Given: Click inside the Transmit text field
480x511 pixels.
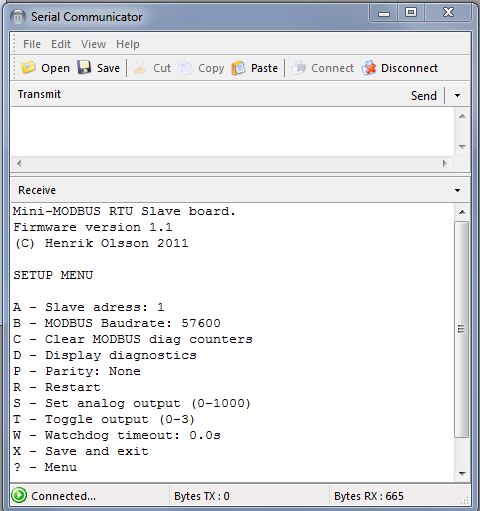Looking at the screenshot, I should 233,131.
